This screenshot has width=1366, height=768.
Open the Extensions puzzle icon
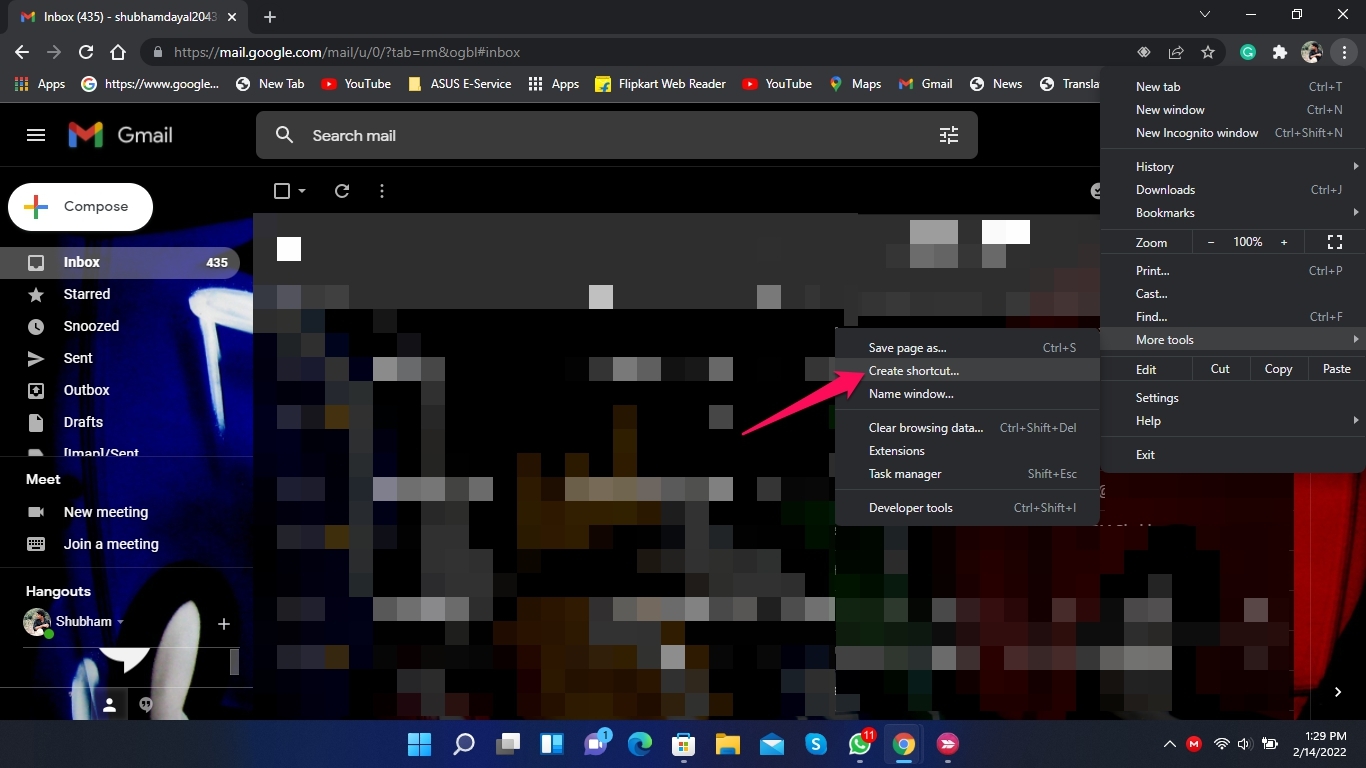click(x=1279, y=52)
